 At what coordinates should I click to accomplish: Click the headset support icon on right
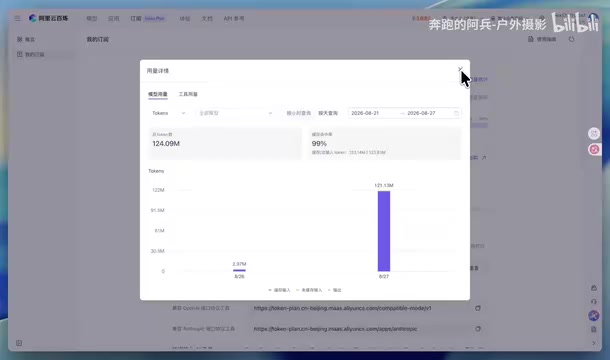click(594, 302)
